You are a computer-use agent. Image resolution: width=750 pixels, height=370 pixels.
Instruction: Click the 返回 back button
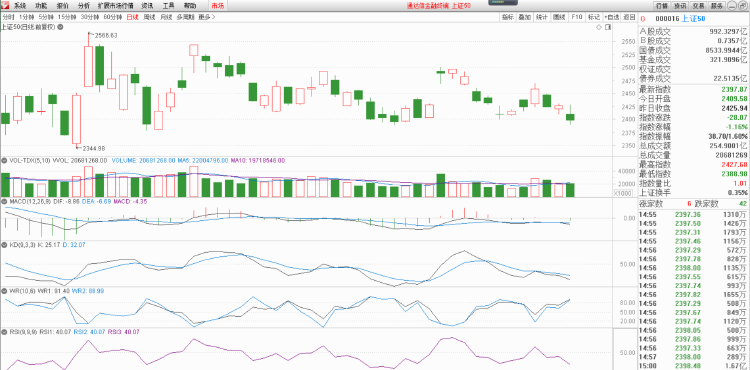point(629,17)
